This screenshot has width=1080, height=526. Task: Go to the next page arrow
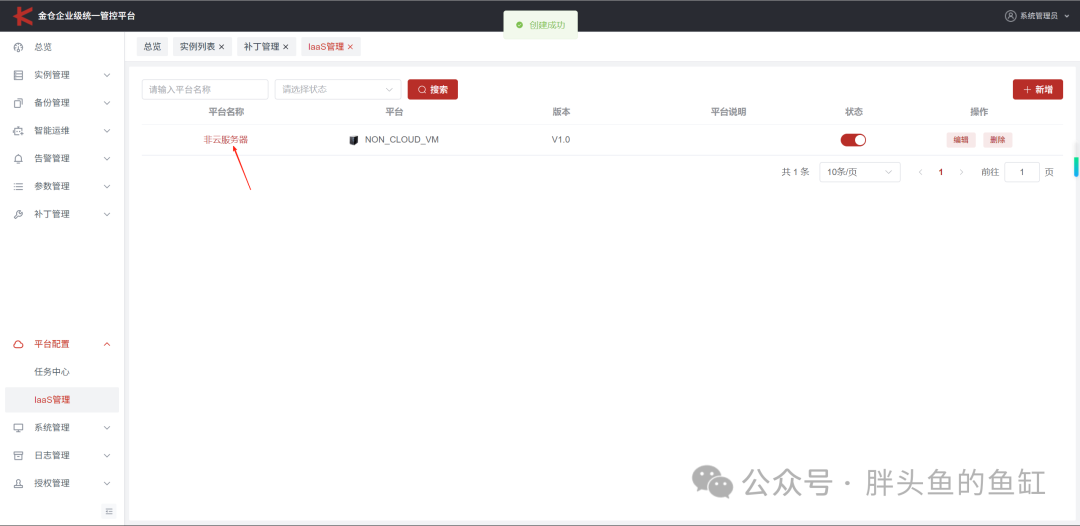(x=961, y=172)
